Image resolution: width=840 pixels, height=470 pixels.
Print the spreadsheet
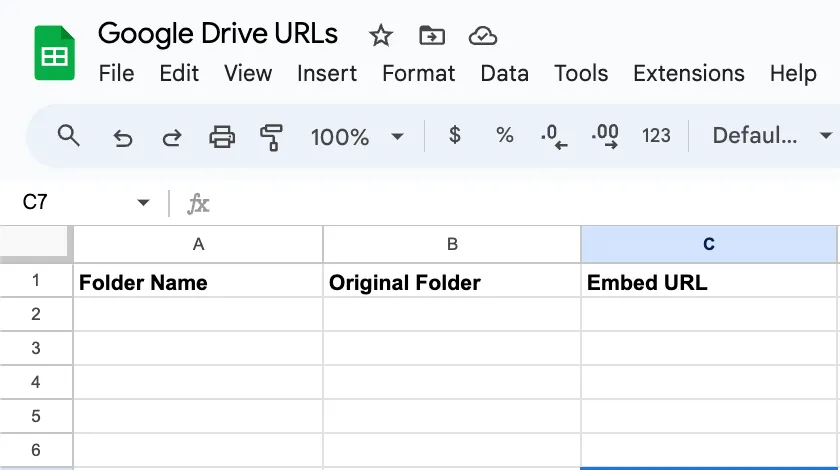click(222, 136)
